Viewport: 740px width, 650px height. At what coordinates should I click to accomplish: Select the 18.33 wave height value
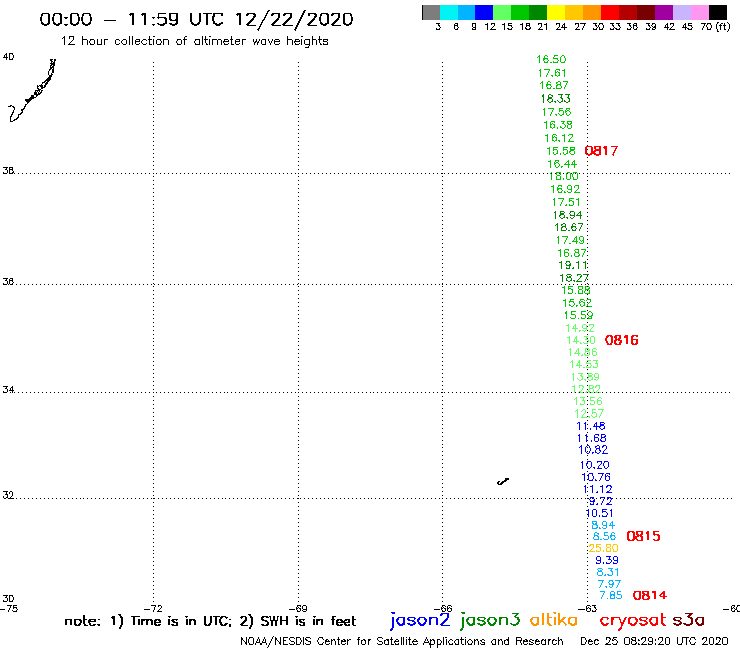point(555,99)
